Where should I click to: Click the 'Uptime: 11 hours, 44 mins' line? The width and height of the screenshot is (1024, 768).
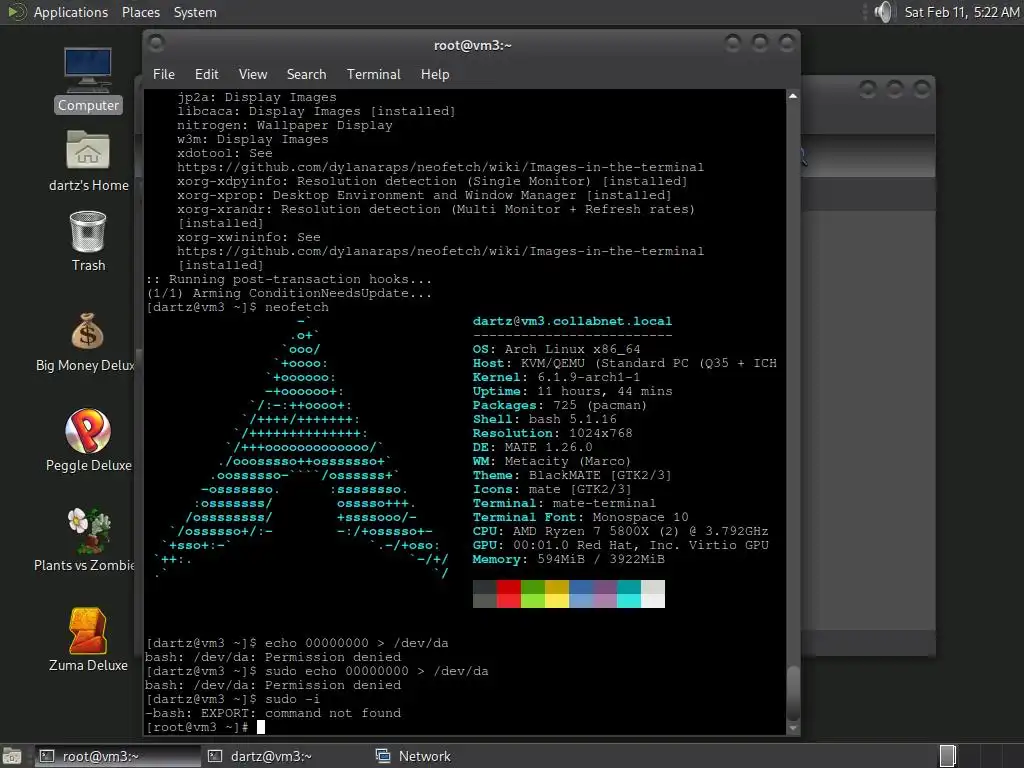click(572, 391)
